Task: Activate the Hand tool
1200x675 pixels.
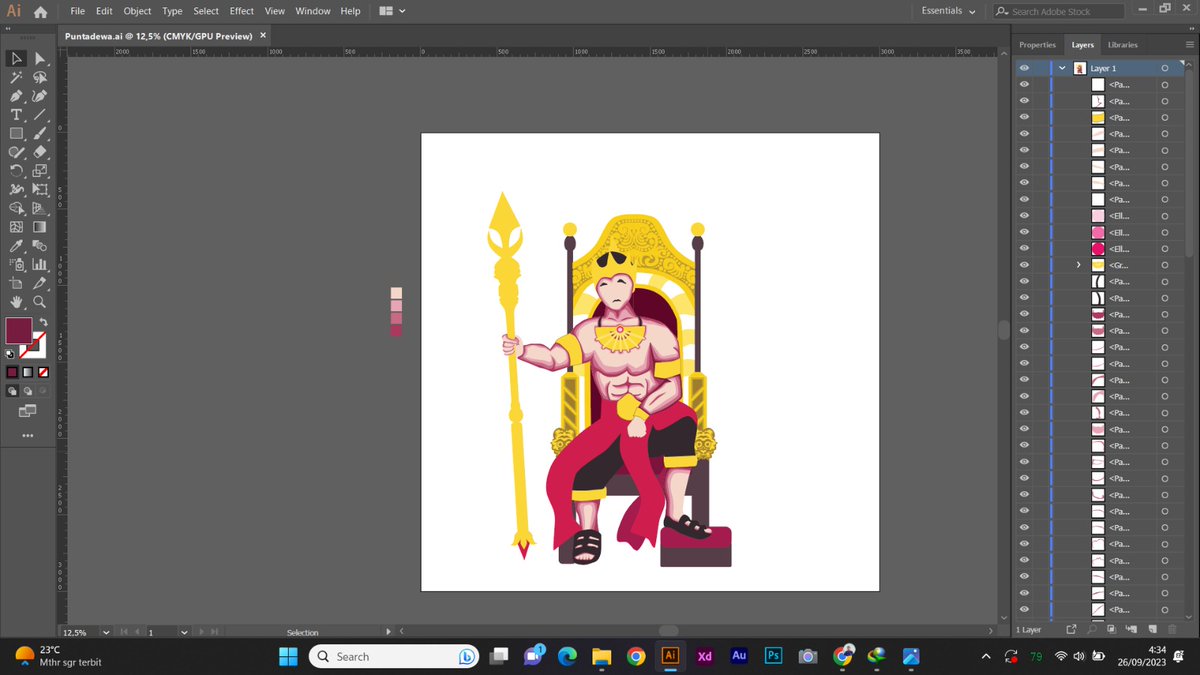Action: click(x=17, y=302)
